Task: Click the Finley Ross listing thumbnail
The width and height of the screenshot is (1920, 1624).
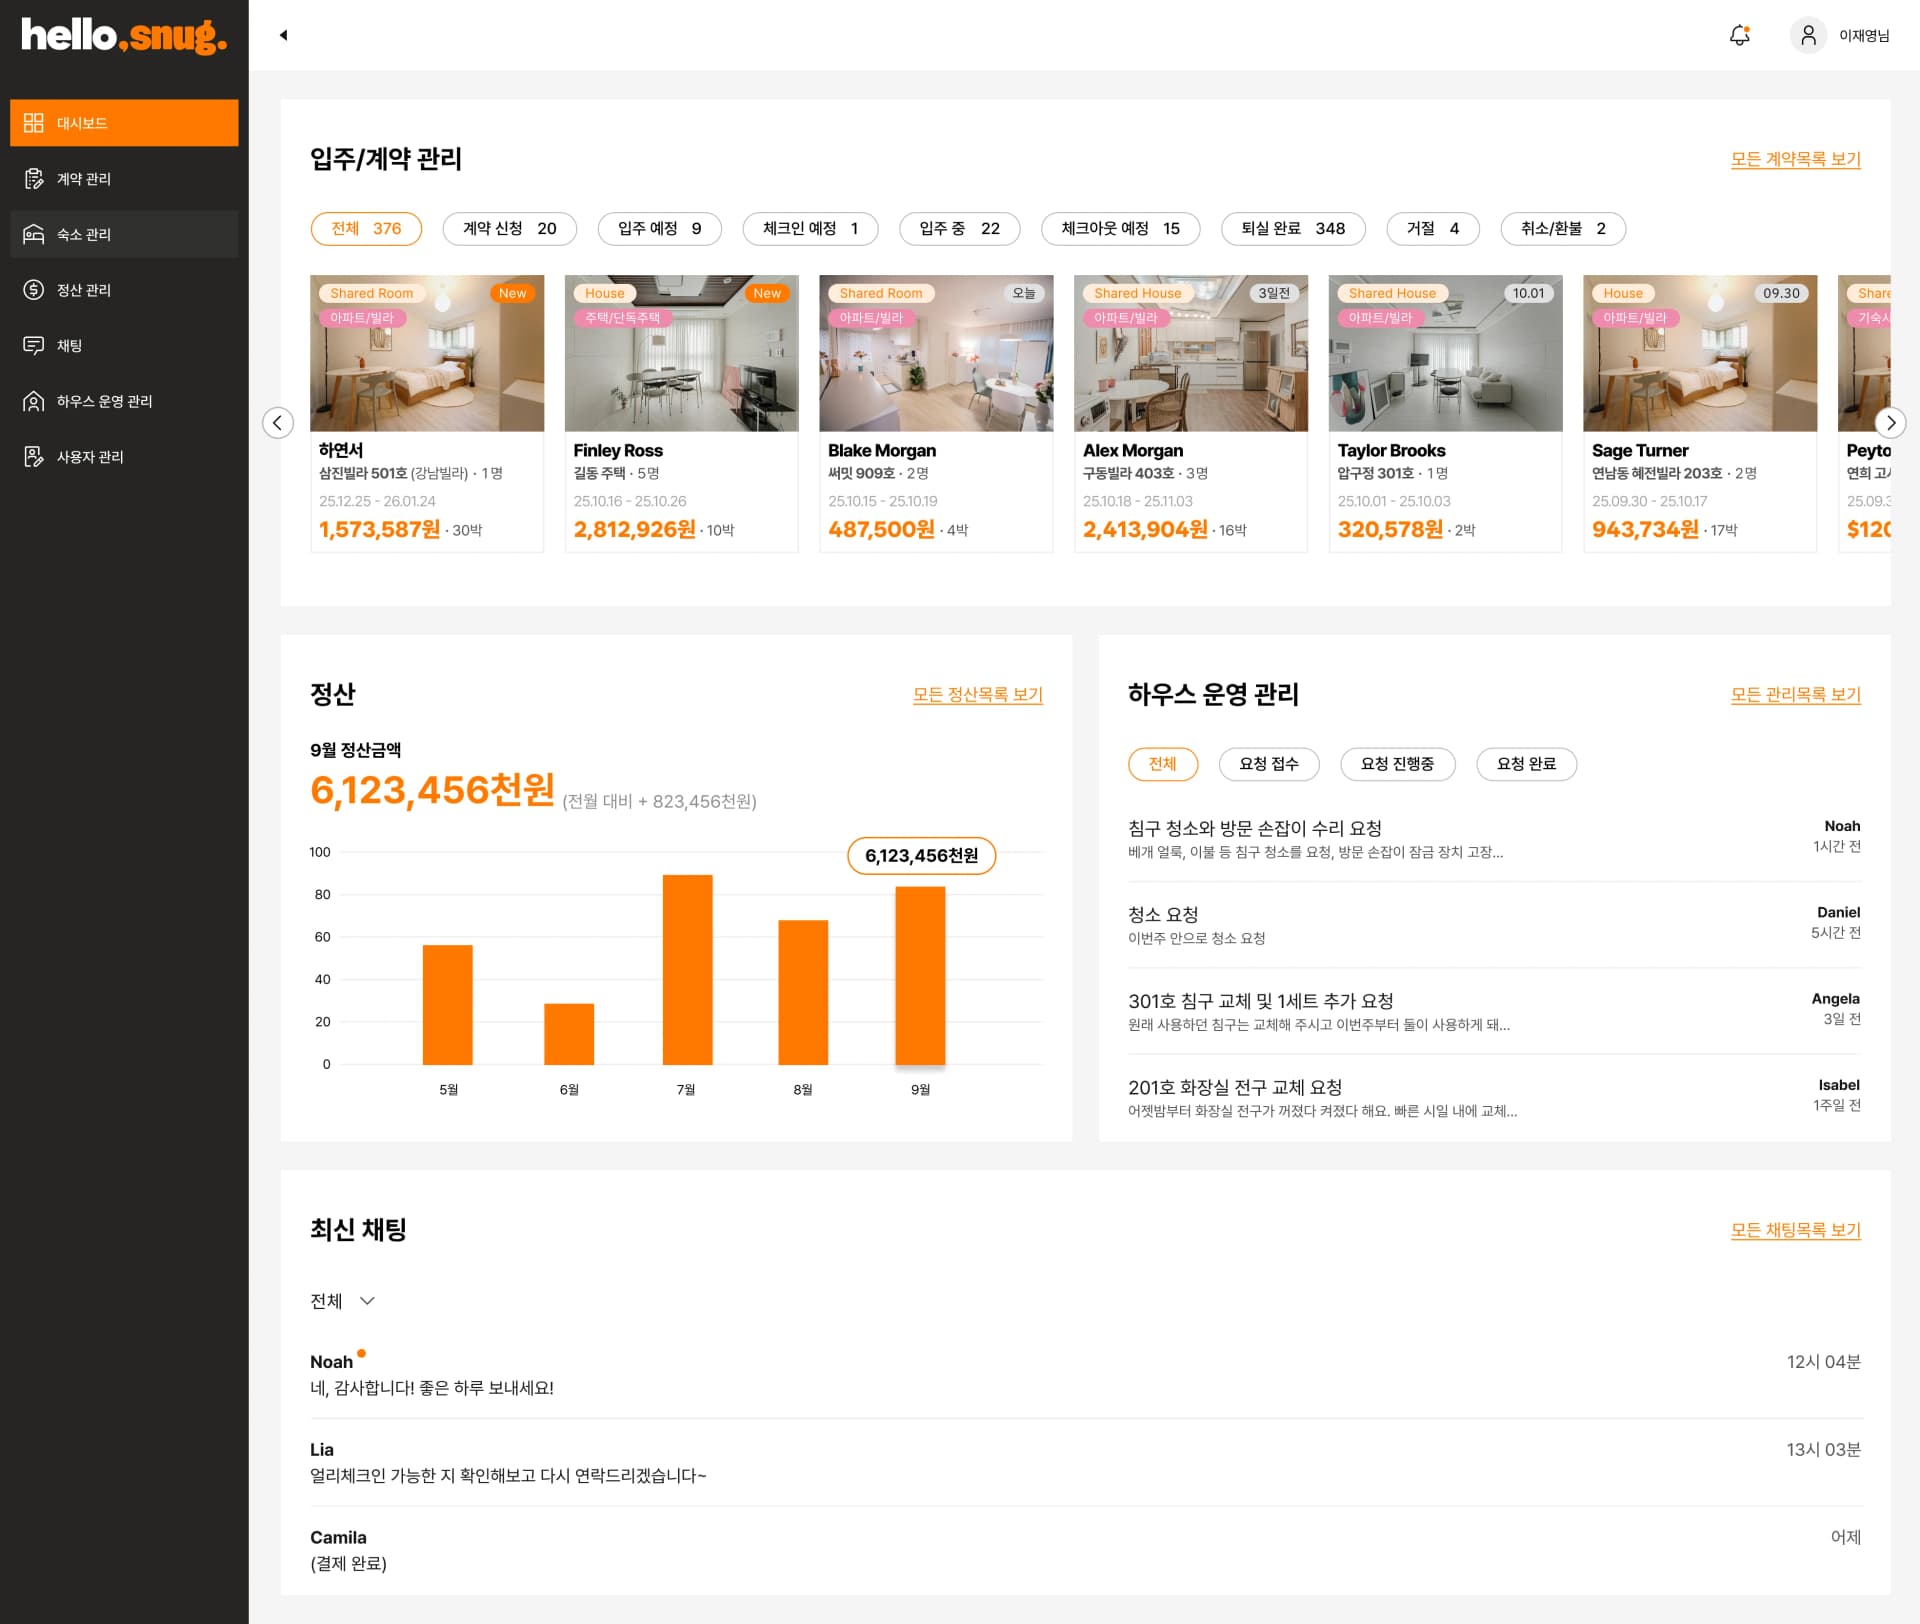Action: click(681, 352)
